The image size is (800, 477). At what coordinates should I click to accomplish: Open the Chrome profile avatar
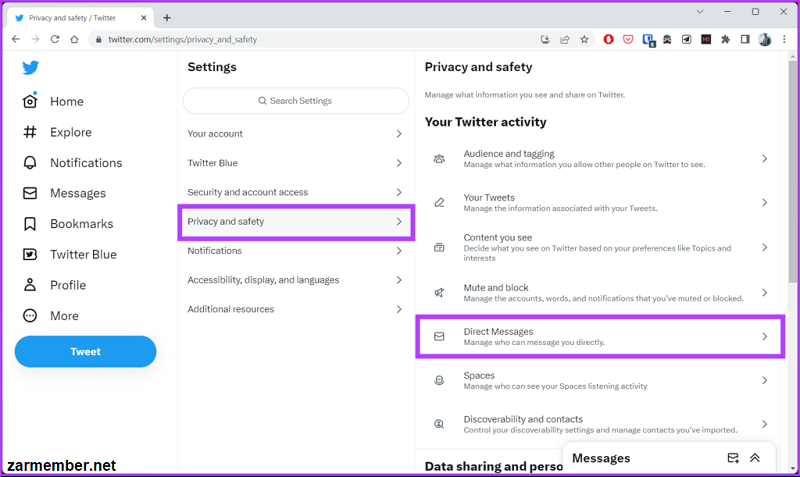[765, 39]
